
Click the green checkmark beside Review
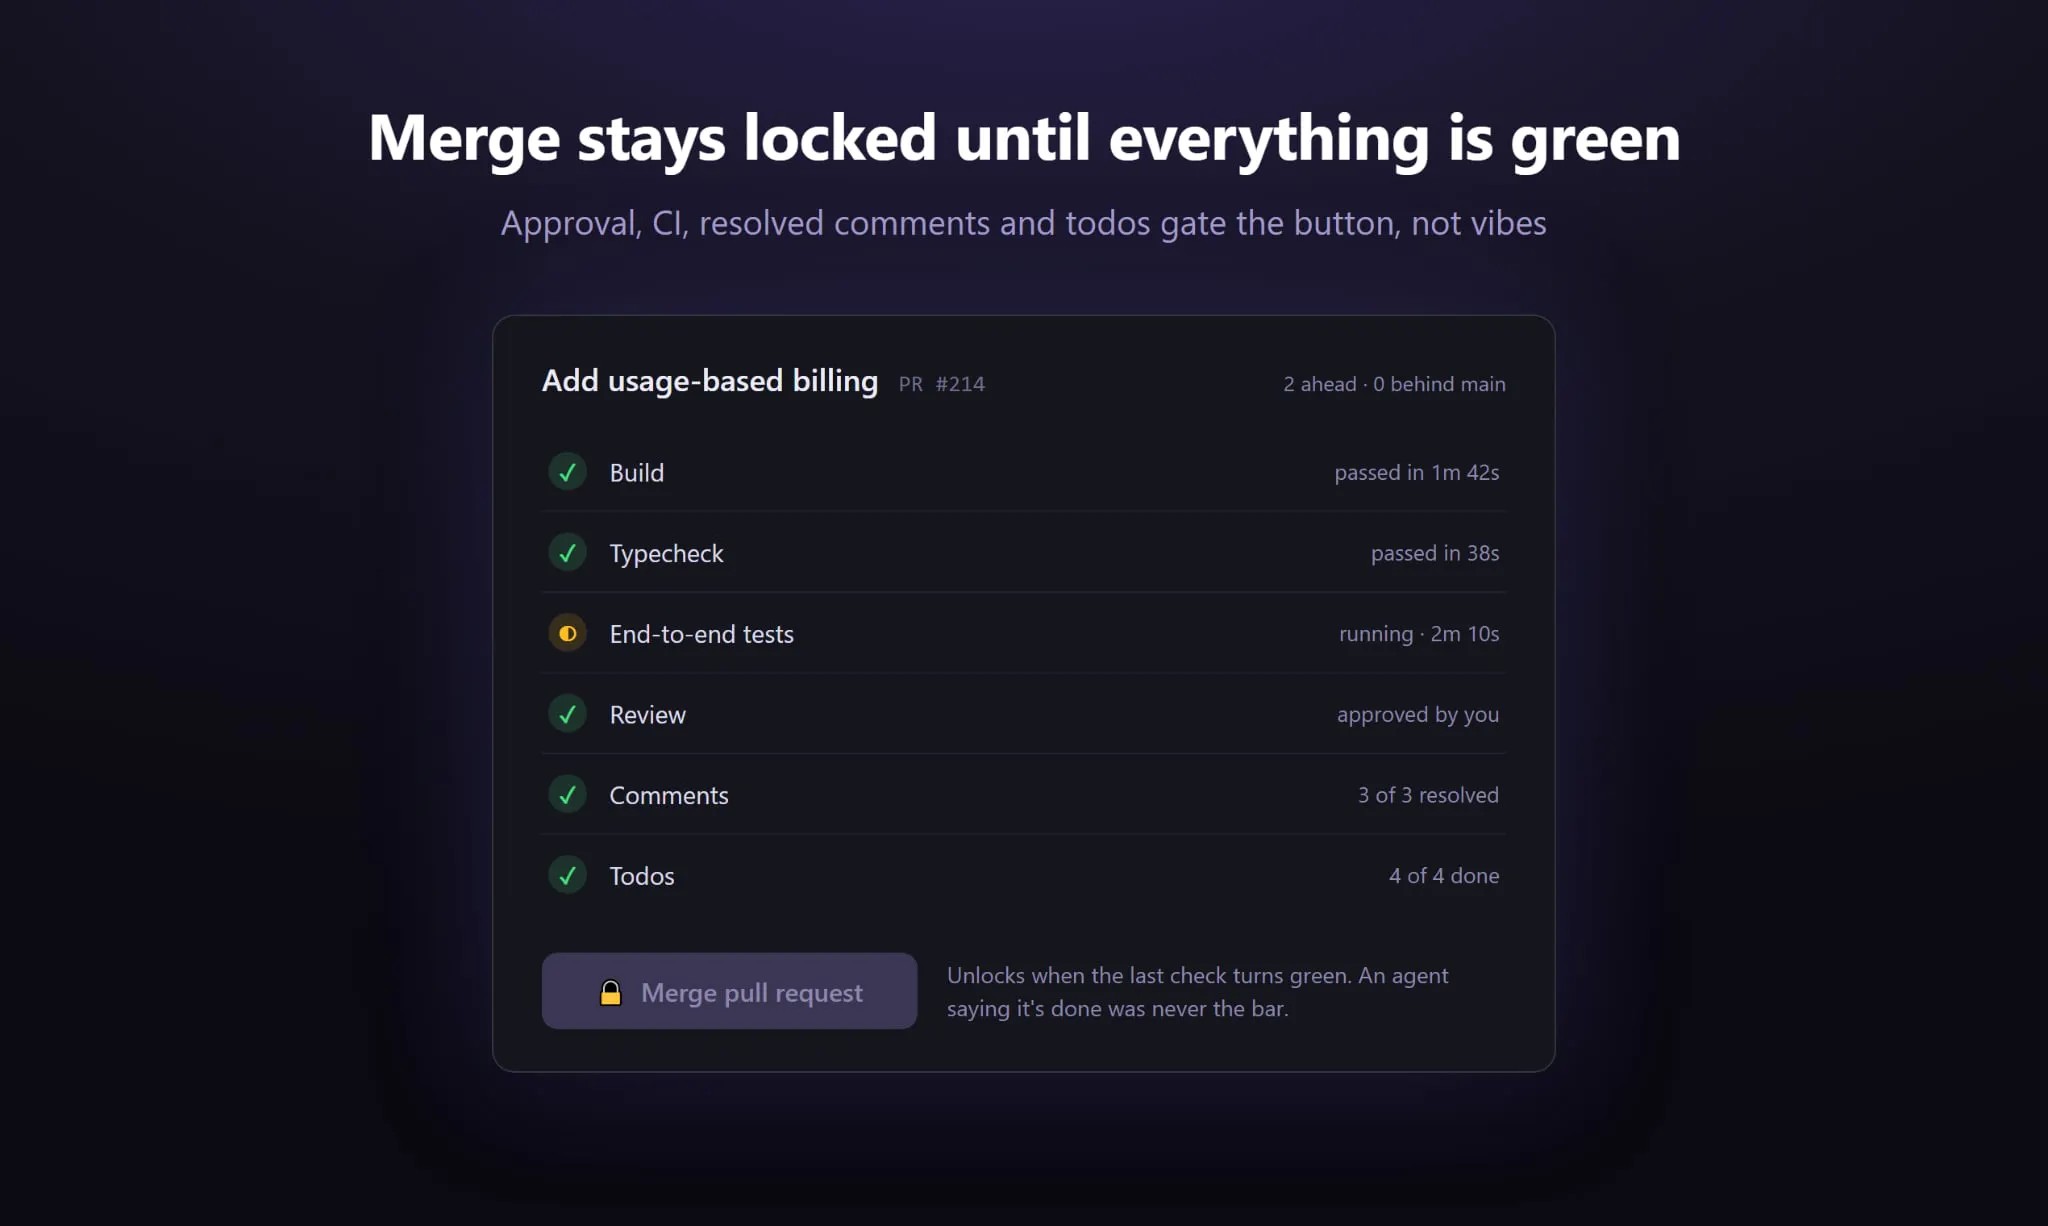[x=567, y=714]
